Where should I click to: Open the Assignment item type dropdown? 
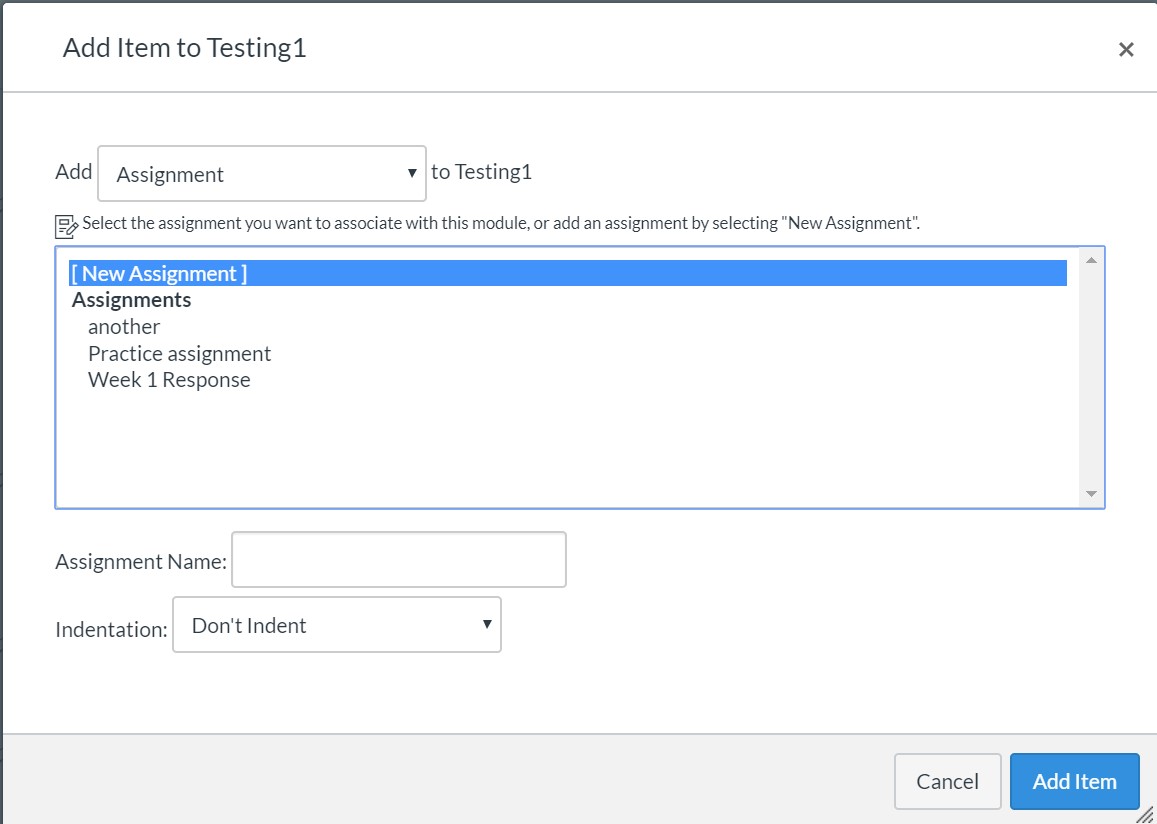point(262,173)
